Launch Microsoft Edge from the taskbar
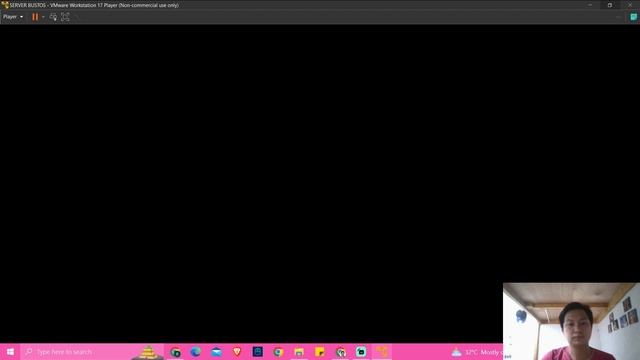 pyautogui.click(x=196, y=352)
